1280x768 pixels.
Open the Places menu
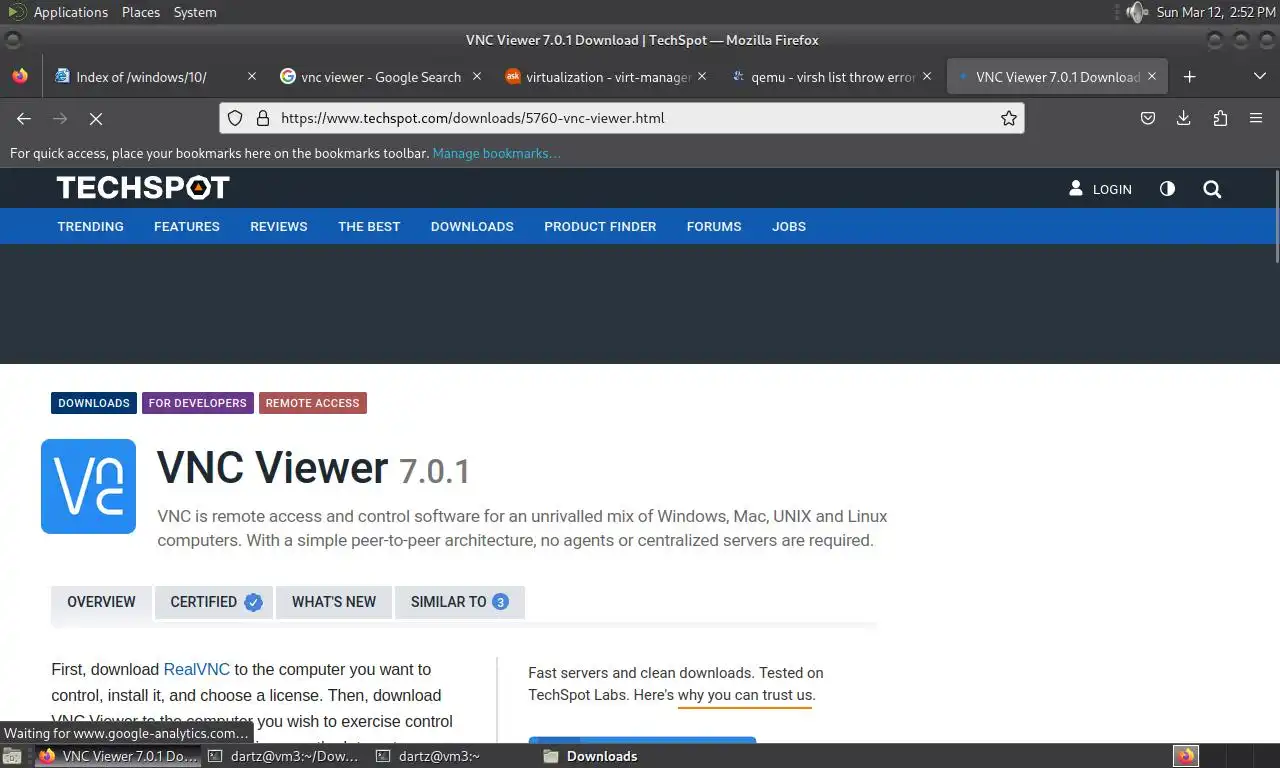141,12
